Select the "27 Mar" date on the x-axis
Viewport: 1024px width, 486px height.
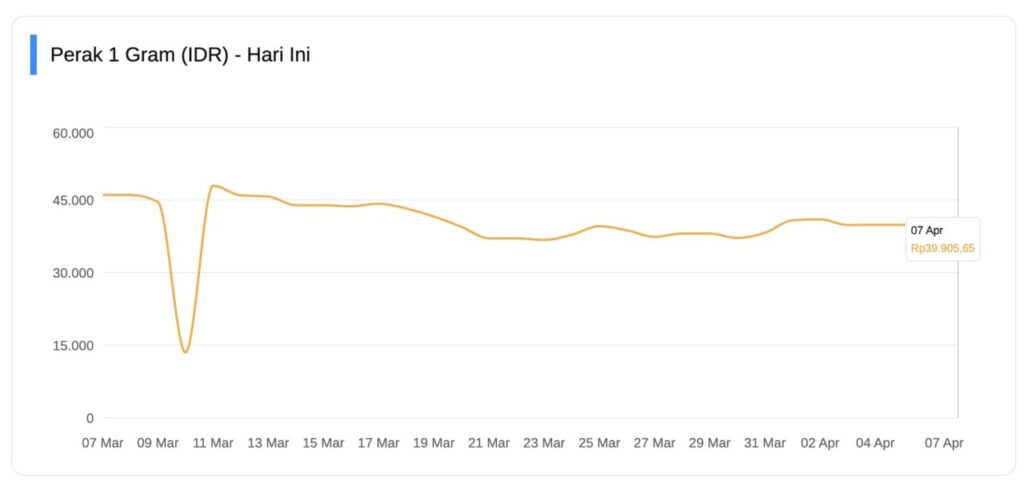coord(654,442)
